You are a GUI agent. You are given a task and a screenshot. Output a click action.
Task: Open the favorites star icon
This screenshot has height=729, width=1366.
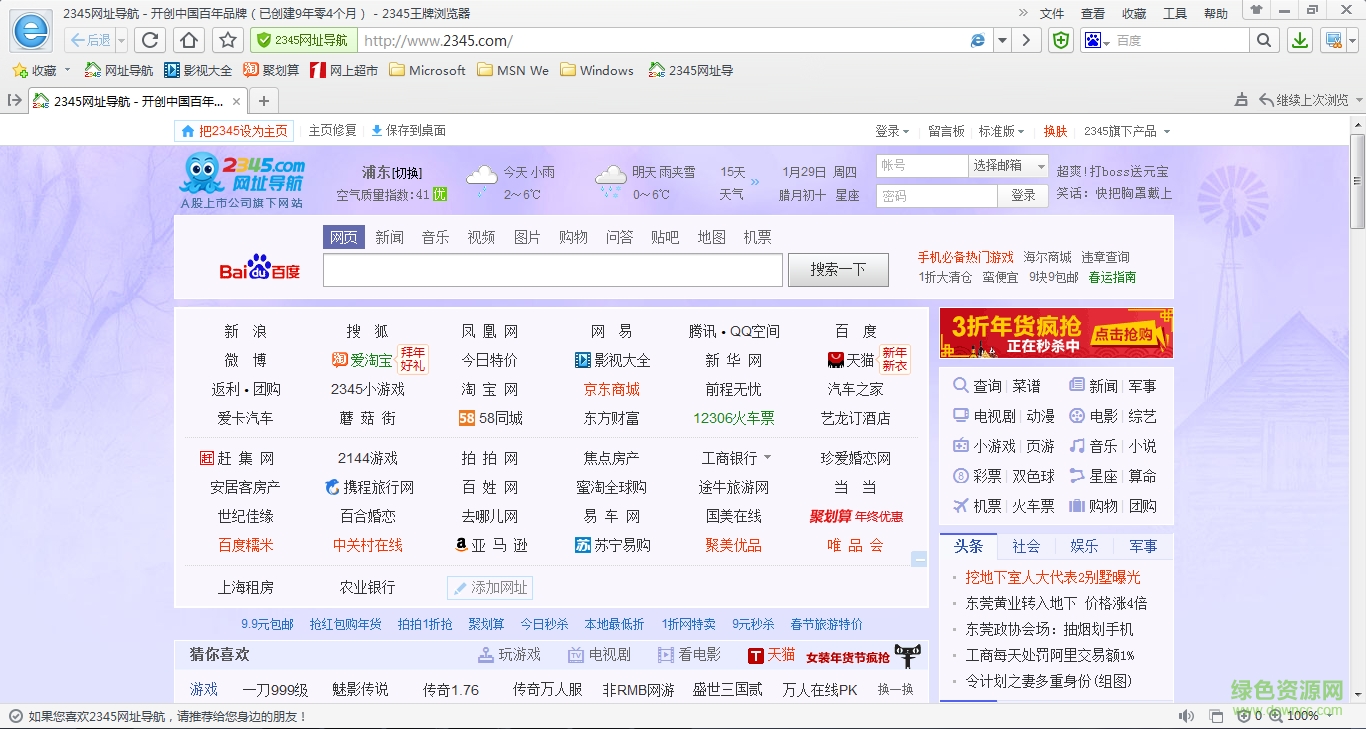[x=228, y=40]
